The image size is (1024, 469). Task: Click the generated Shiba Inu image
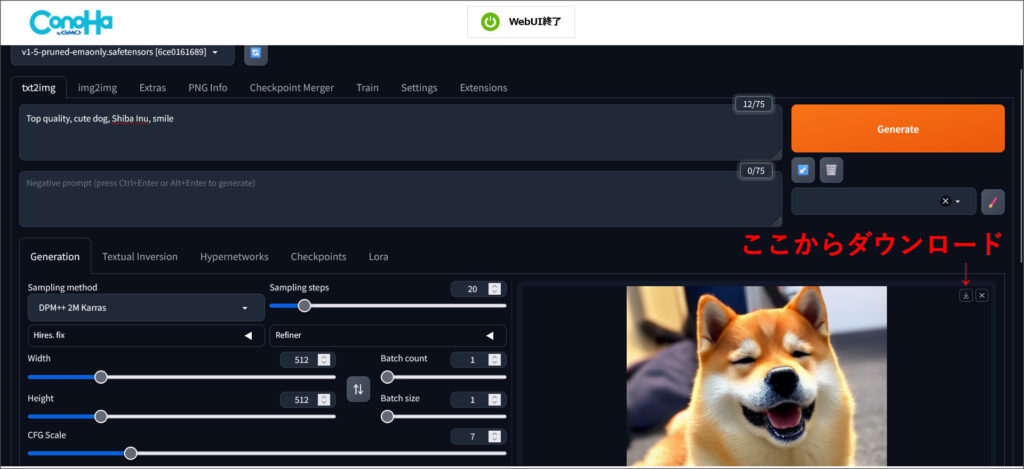(756, 376)
